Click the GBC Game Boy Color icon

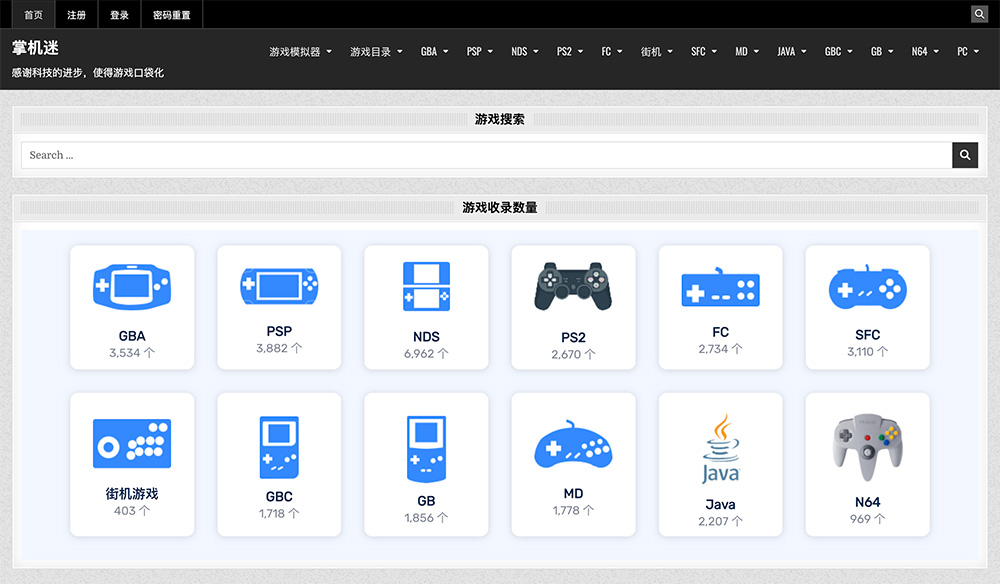(x=279, y=448)
